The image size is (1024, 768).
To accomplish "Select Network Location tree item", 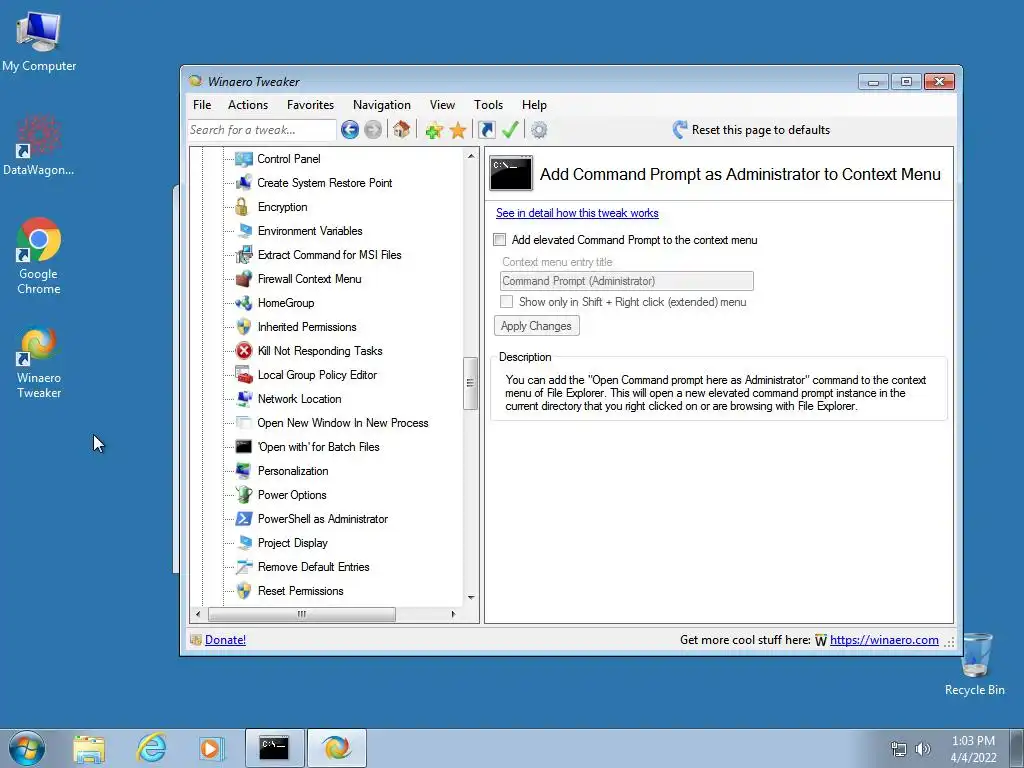I will click(x=299, y=399).
